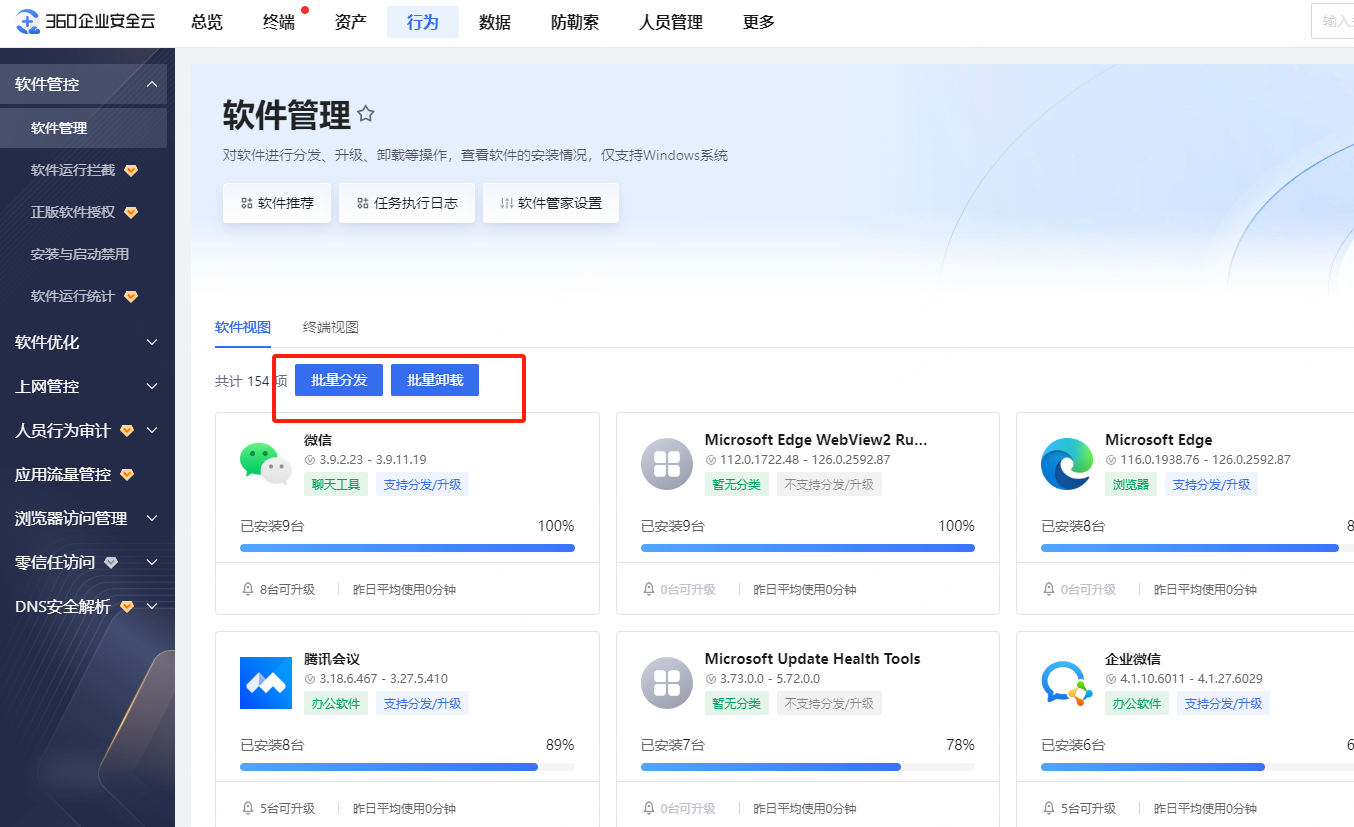Click the premium badge beside 软件运行拦截
1354x827 pixels.
coord(131,171)
